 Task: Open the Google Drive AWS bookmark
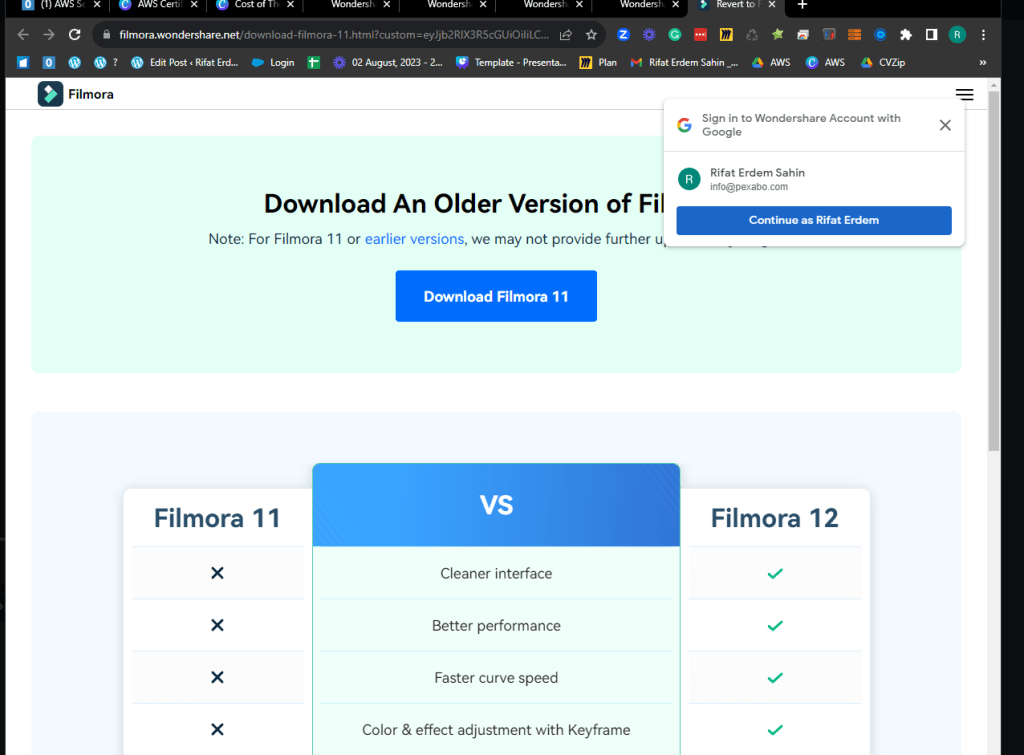[x=771, y=63]
